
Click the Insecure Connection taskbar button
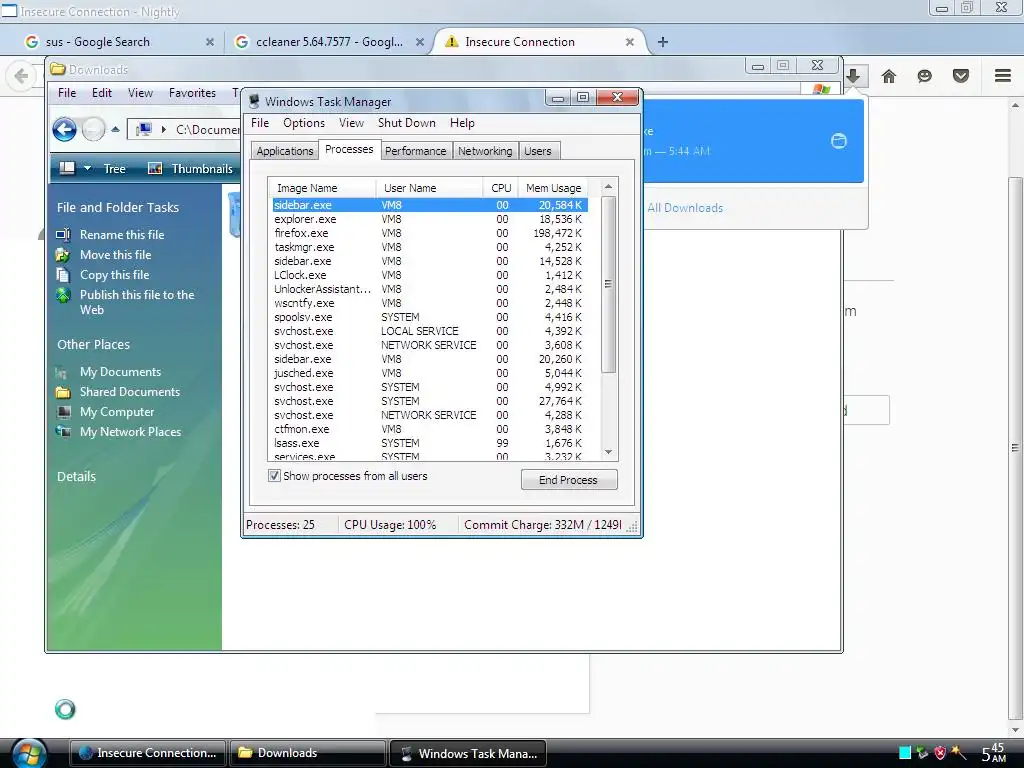coord(148,753)
